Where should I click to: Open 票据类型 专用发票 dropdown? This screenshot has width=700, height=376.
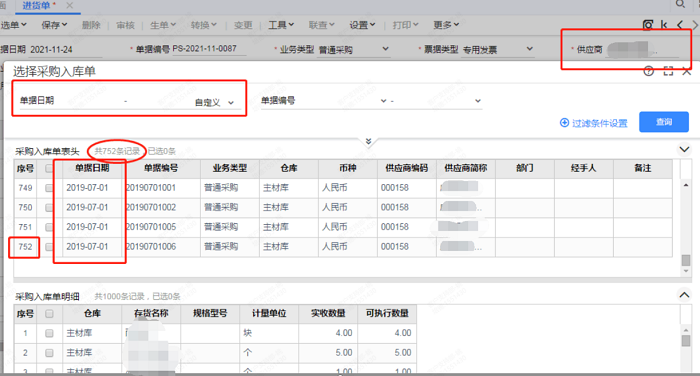(x=529, y=49)
